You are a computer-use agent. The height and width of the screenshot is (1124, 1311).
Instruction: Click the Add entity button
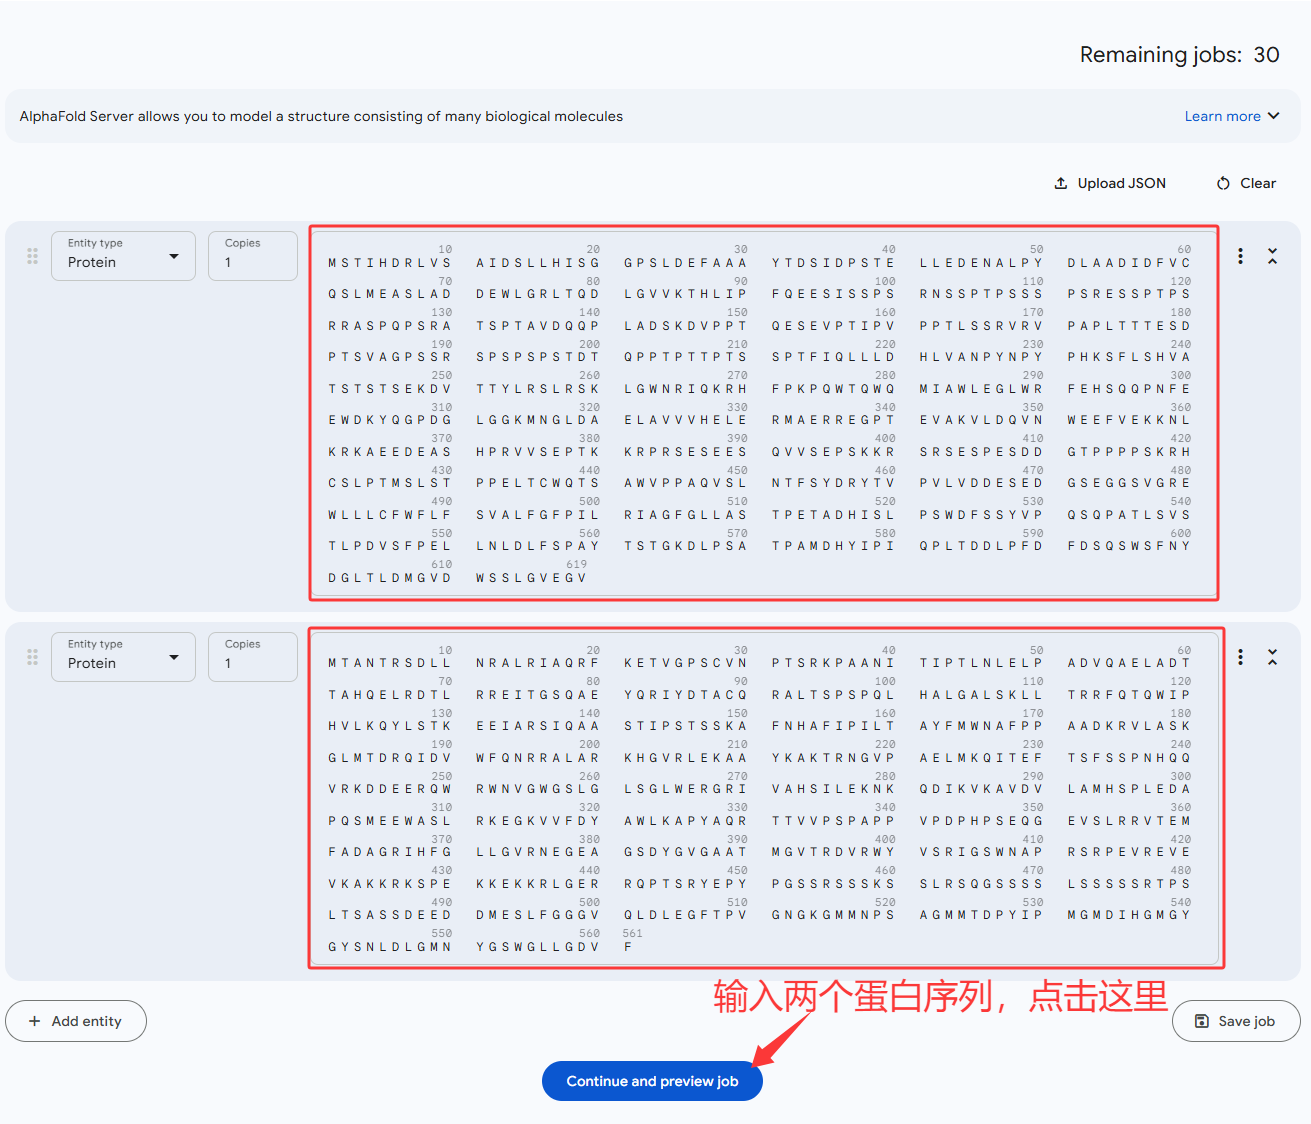coord(76,1021)
